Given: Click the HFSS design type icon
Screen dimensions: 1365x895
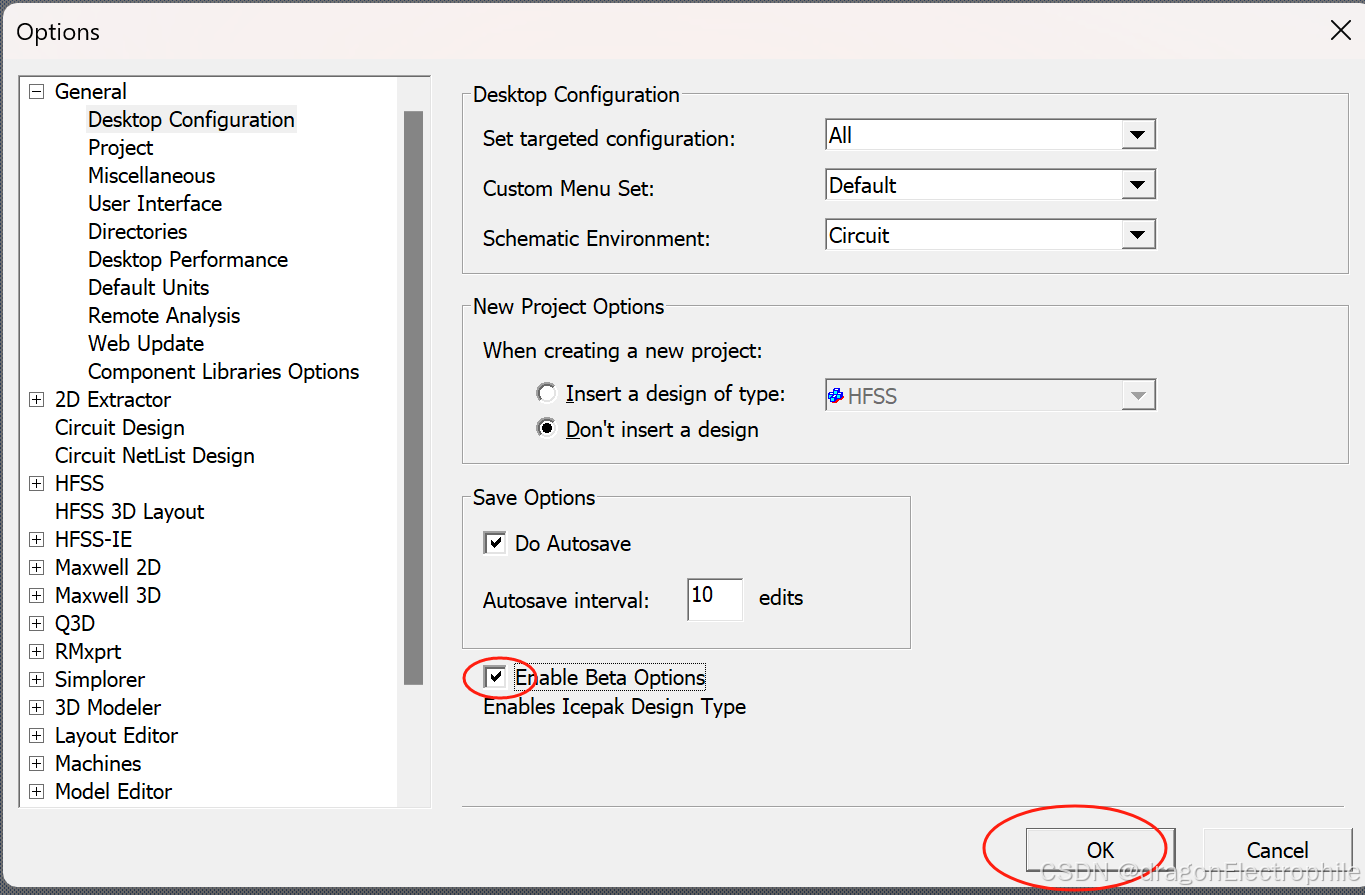Looking at the screenshot, I should pos(836,396).
